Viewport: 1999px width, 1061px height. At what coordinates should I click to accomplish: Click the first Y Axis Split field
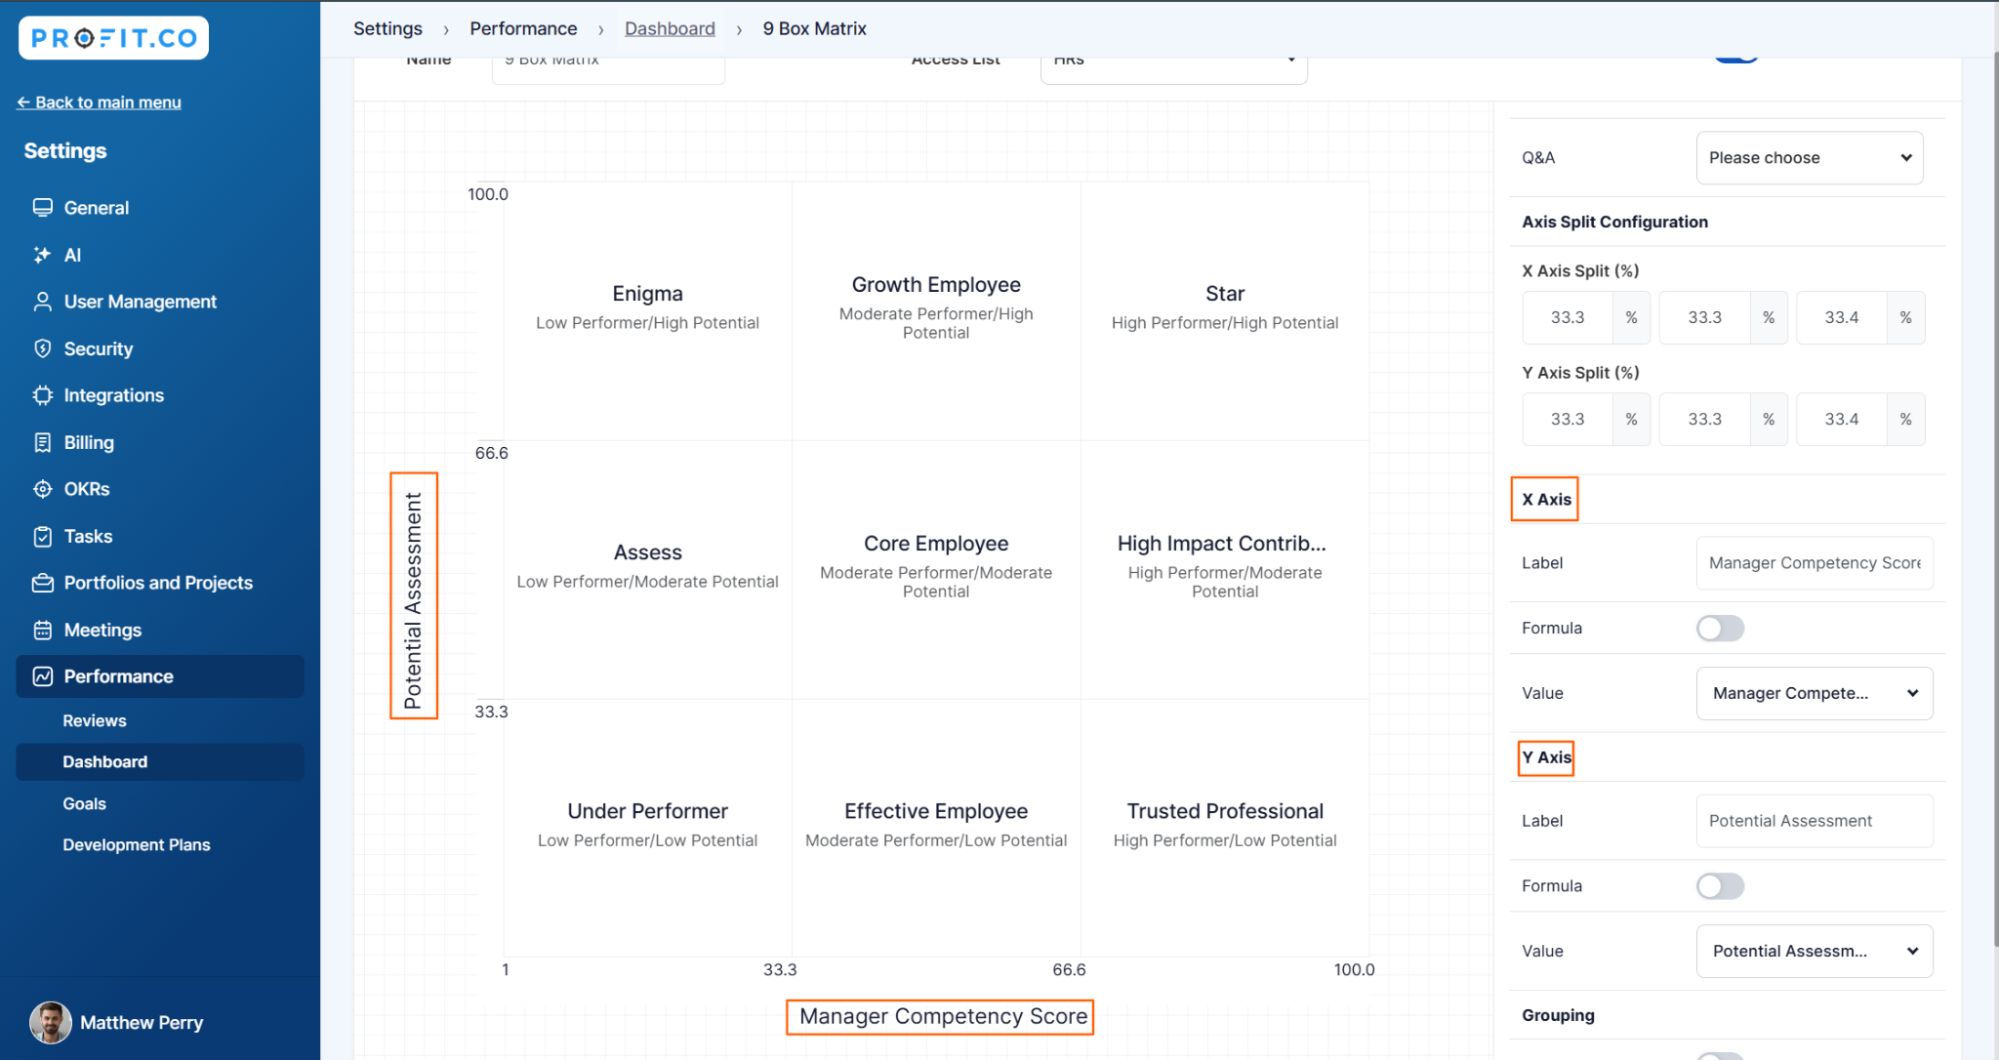[1567, 420]
